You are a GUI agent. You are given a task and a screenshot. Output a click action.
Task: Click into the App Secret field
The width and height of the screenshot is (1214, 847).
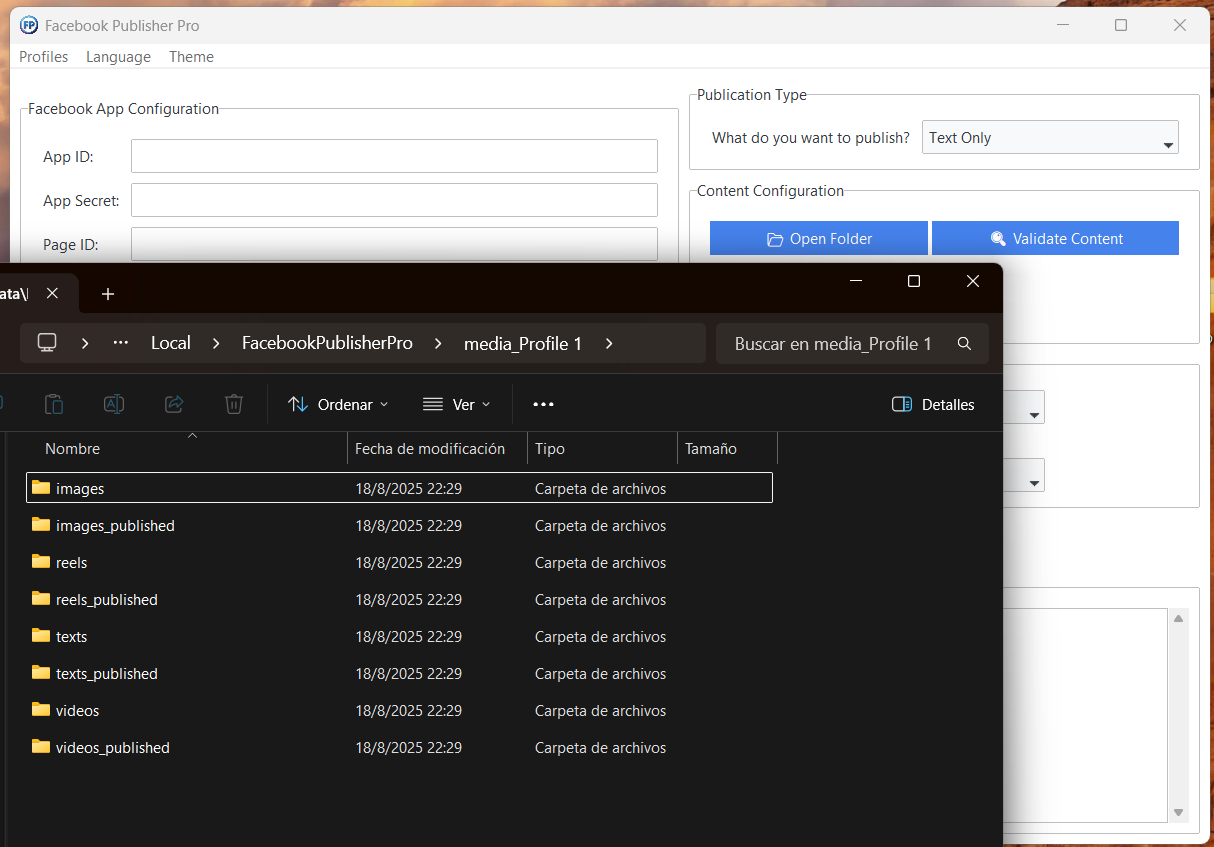coord(394,200)
